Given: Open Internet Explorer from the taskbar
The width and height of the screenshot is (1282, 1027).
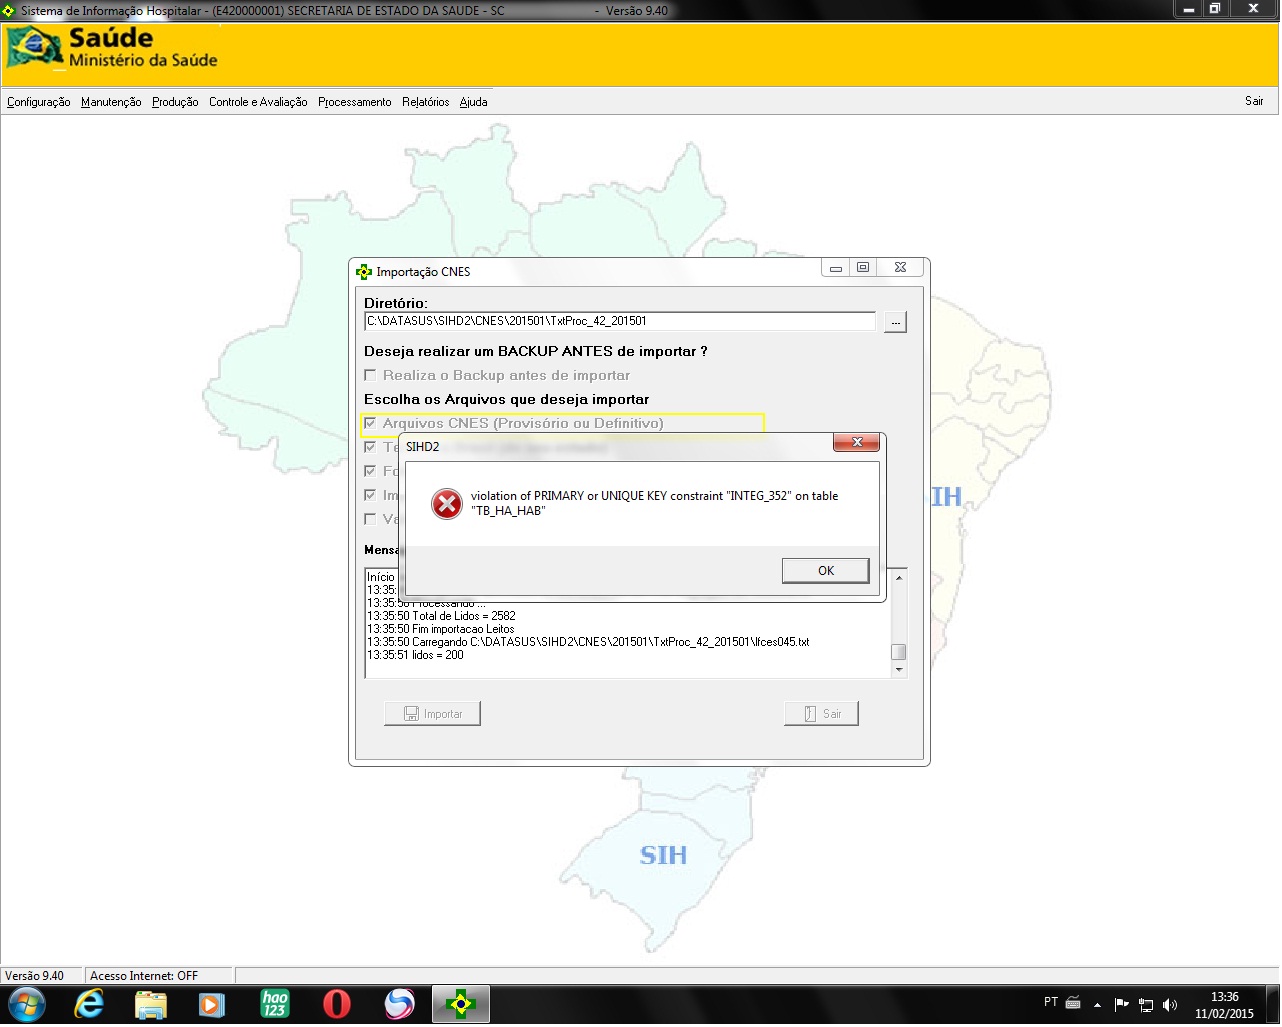Looking at the screenshot, I should pyautogui.click(x=89, y=1003).
